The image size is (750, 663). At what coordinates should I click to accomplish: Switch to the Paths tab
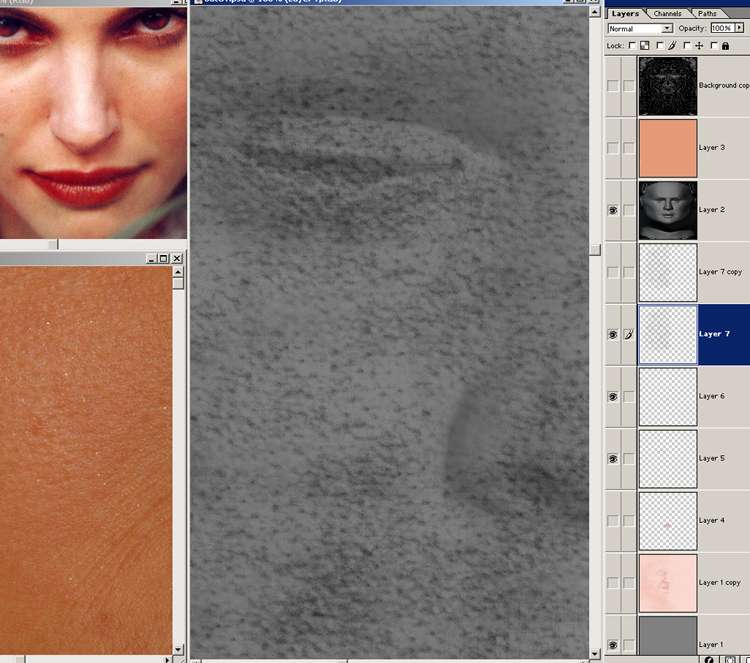707,13
